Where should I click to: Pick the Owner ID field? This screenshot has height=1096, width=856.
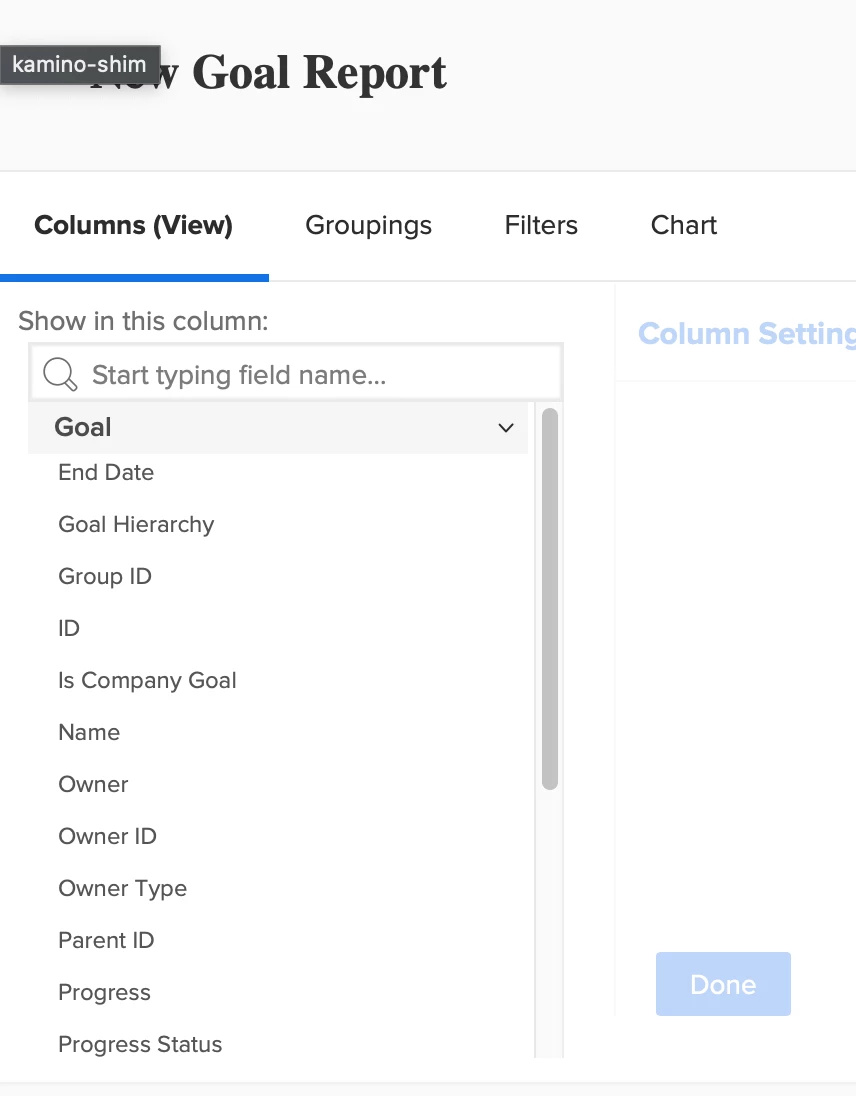(107, 837)
